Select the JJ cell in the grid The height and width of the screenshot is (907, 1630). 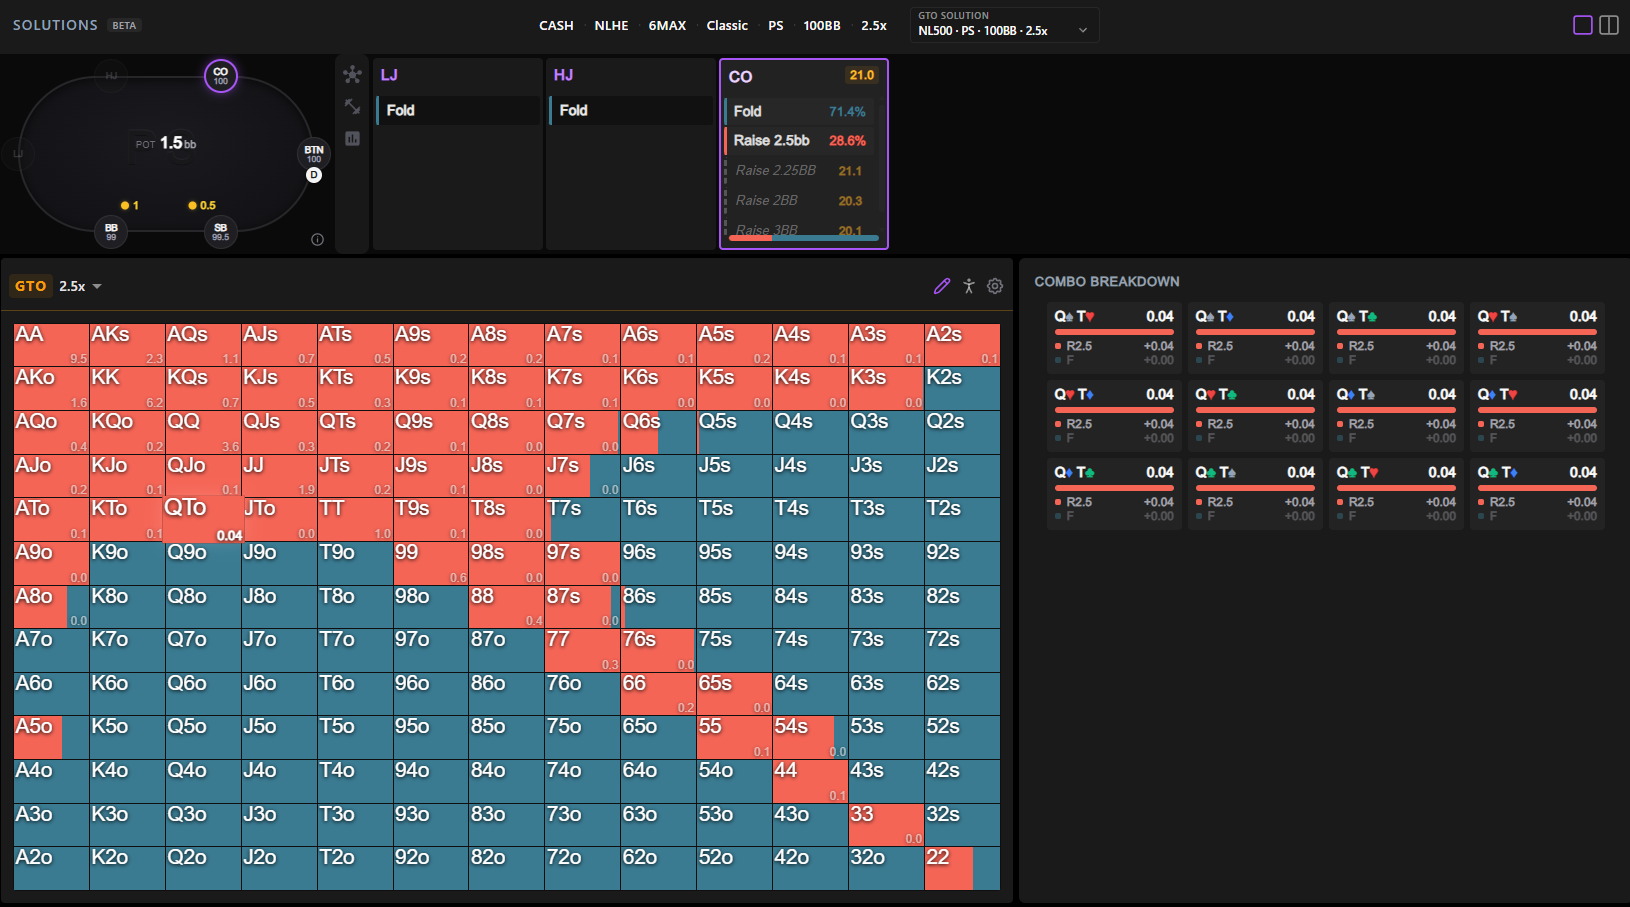279,476
